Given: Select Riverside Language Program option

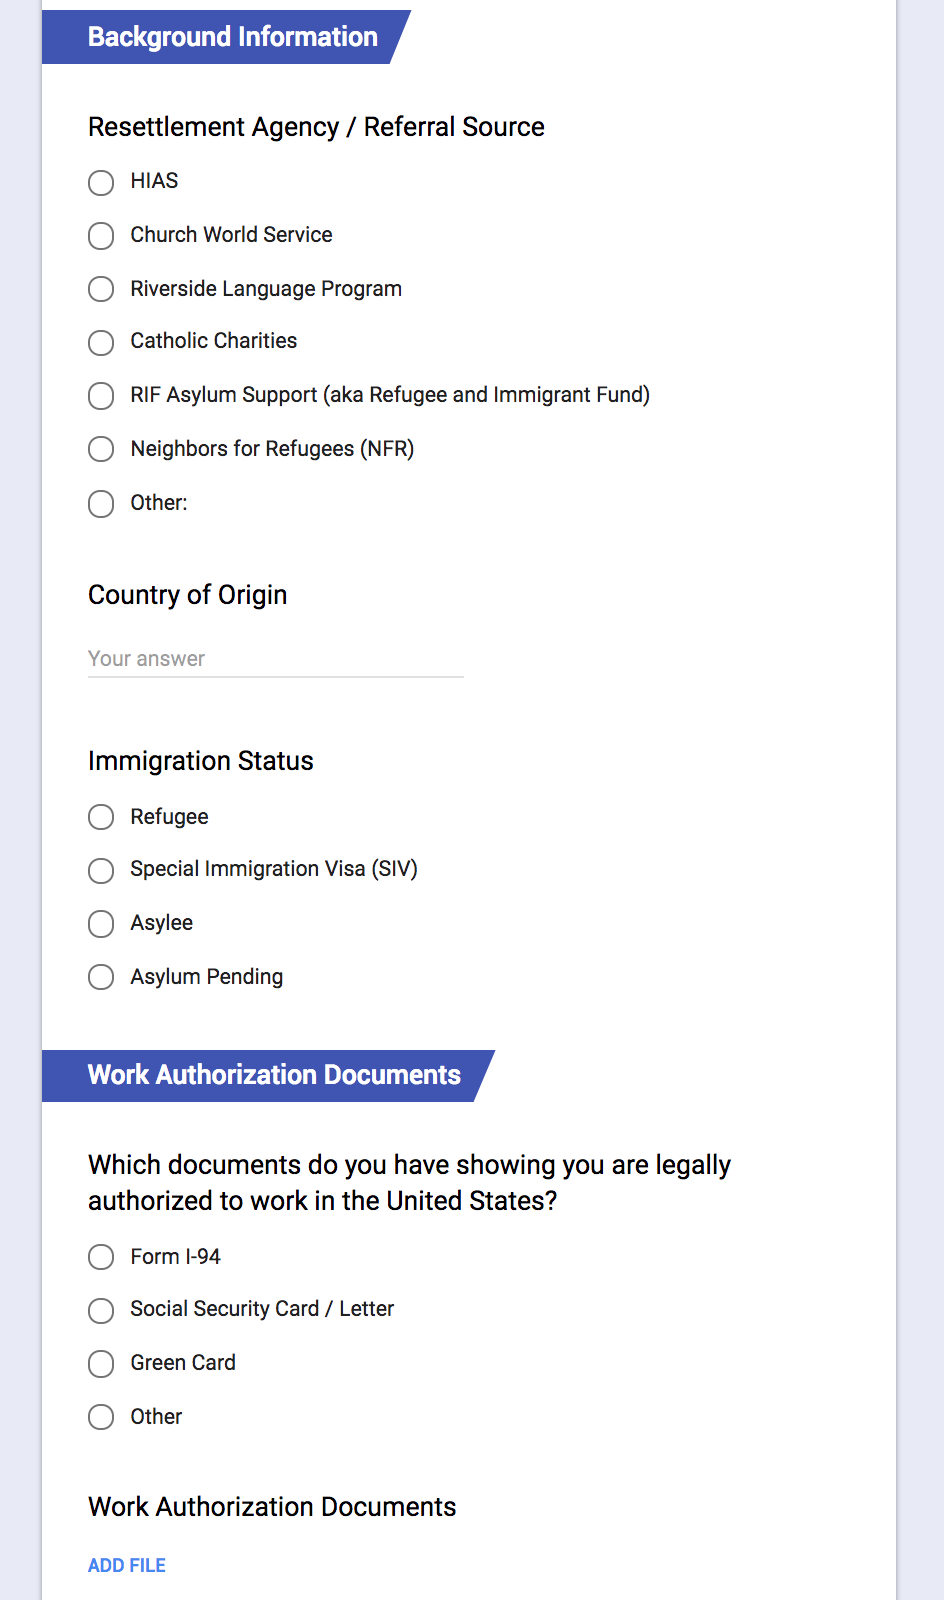Looking at the screenshot, I should 101,289.
